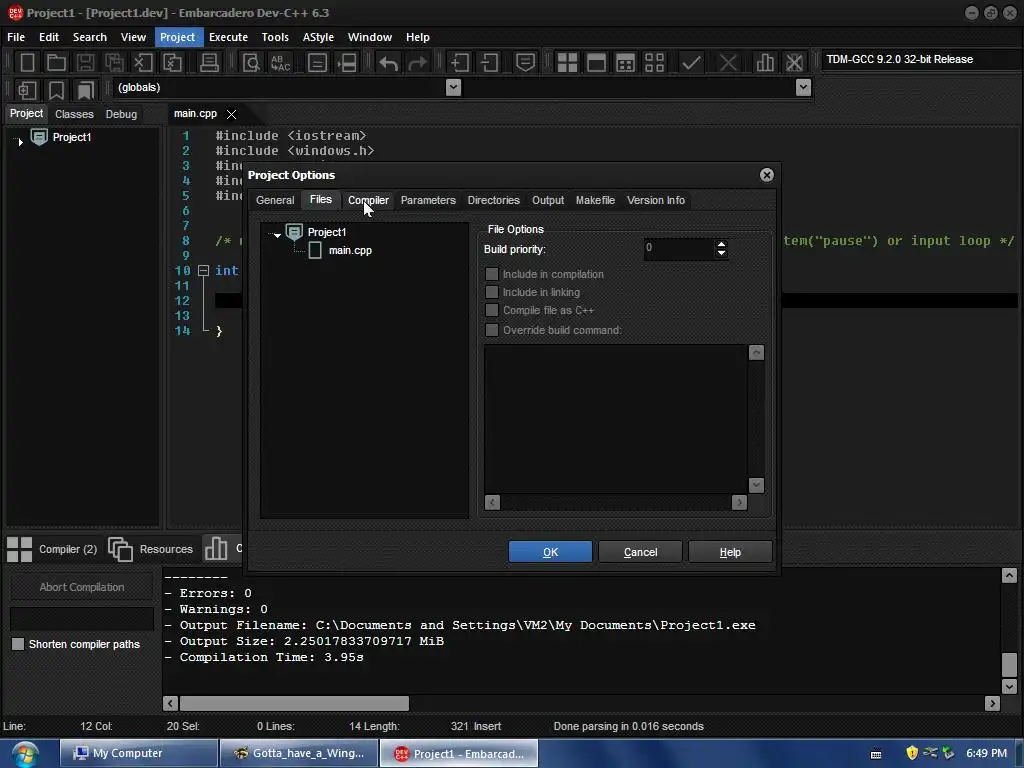The image size is (1024, 768).
Task: Enable Compile file as C++ checkbox
Action: 492,310
